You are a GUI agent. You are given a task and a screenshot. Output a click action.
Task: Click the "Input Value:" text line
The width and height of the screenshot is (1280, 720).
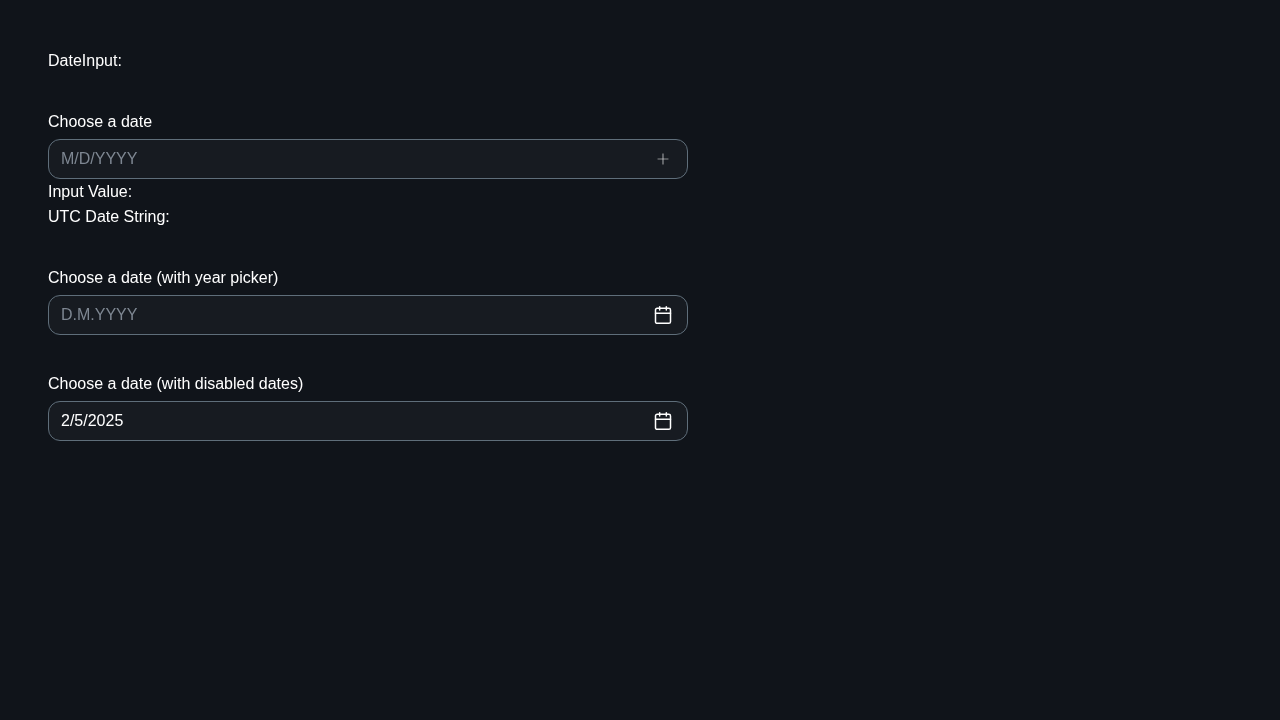point(90,192)
